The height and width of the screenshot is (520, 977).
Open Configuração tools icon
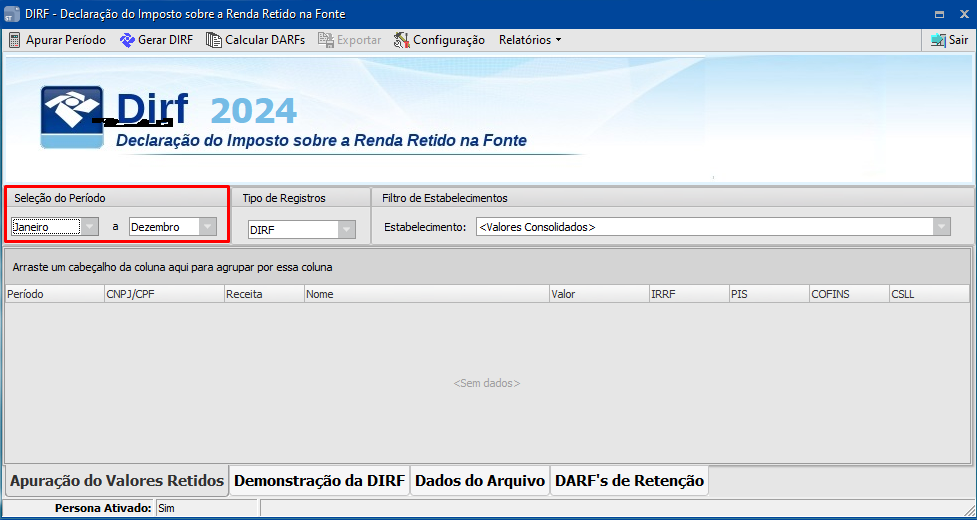click(401, 40)
